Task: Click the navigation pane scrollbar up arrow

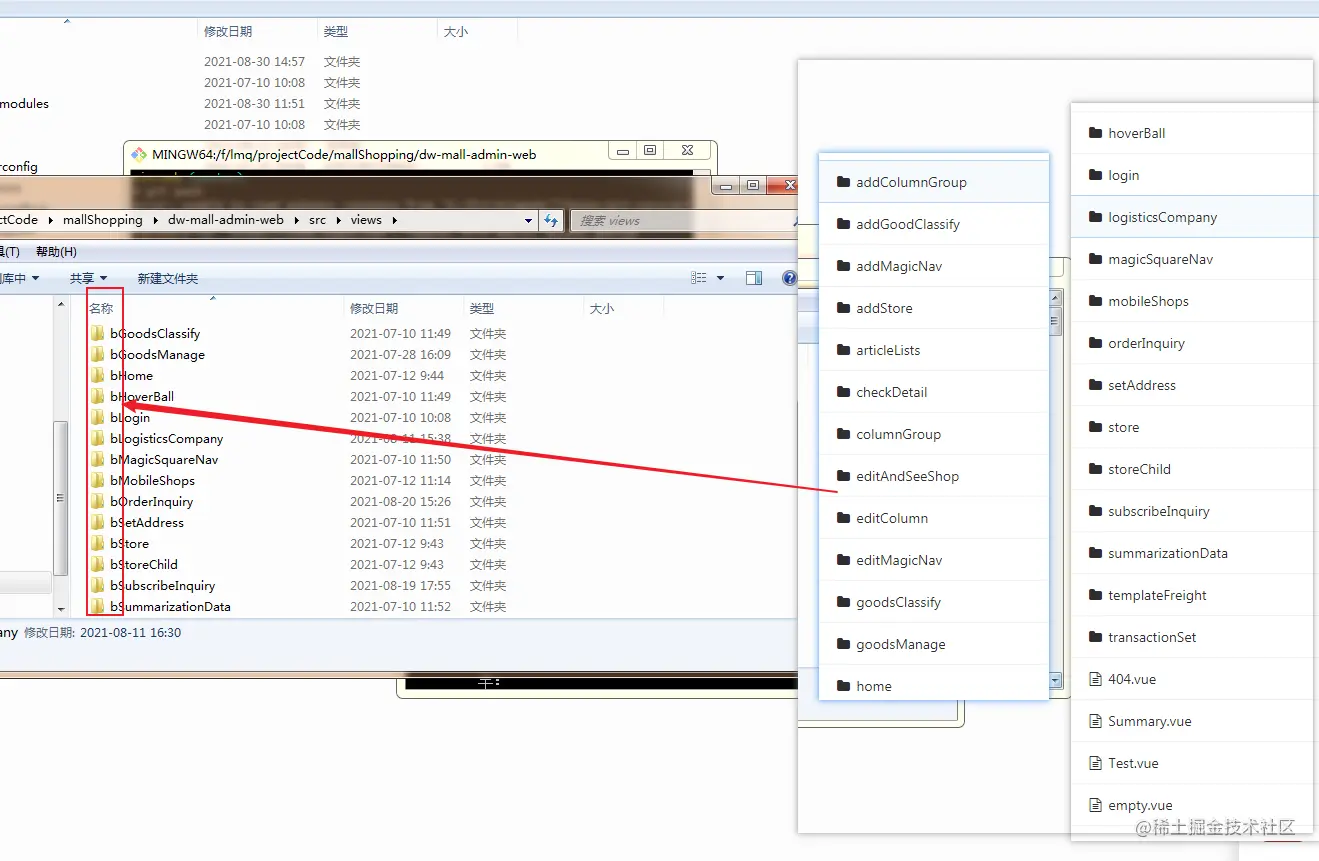Action: pyautogui.click(x=61, y=304)
